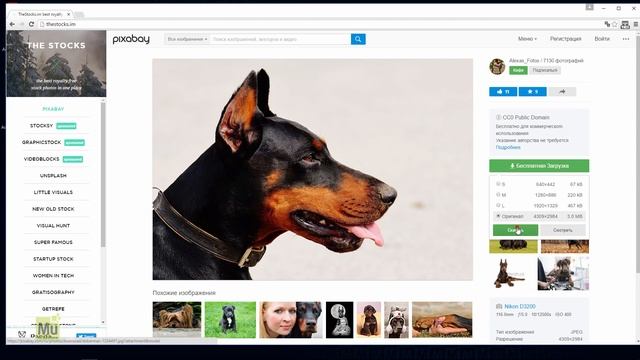Open the dog grooming sidebar thumbnail
The width and height of the screenshot is (640, 360).
[563, 273]
